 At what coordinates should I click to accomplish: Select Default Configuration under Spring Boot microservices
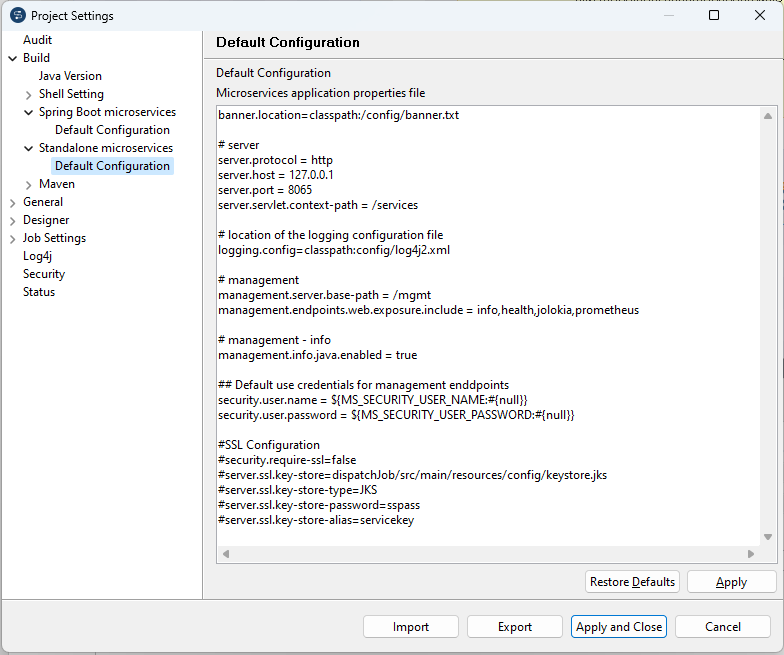point(112,130)
